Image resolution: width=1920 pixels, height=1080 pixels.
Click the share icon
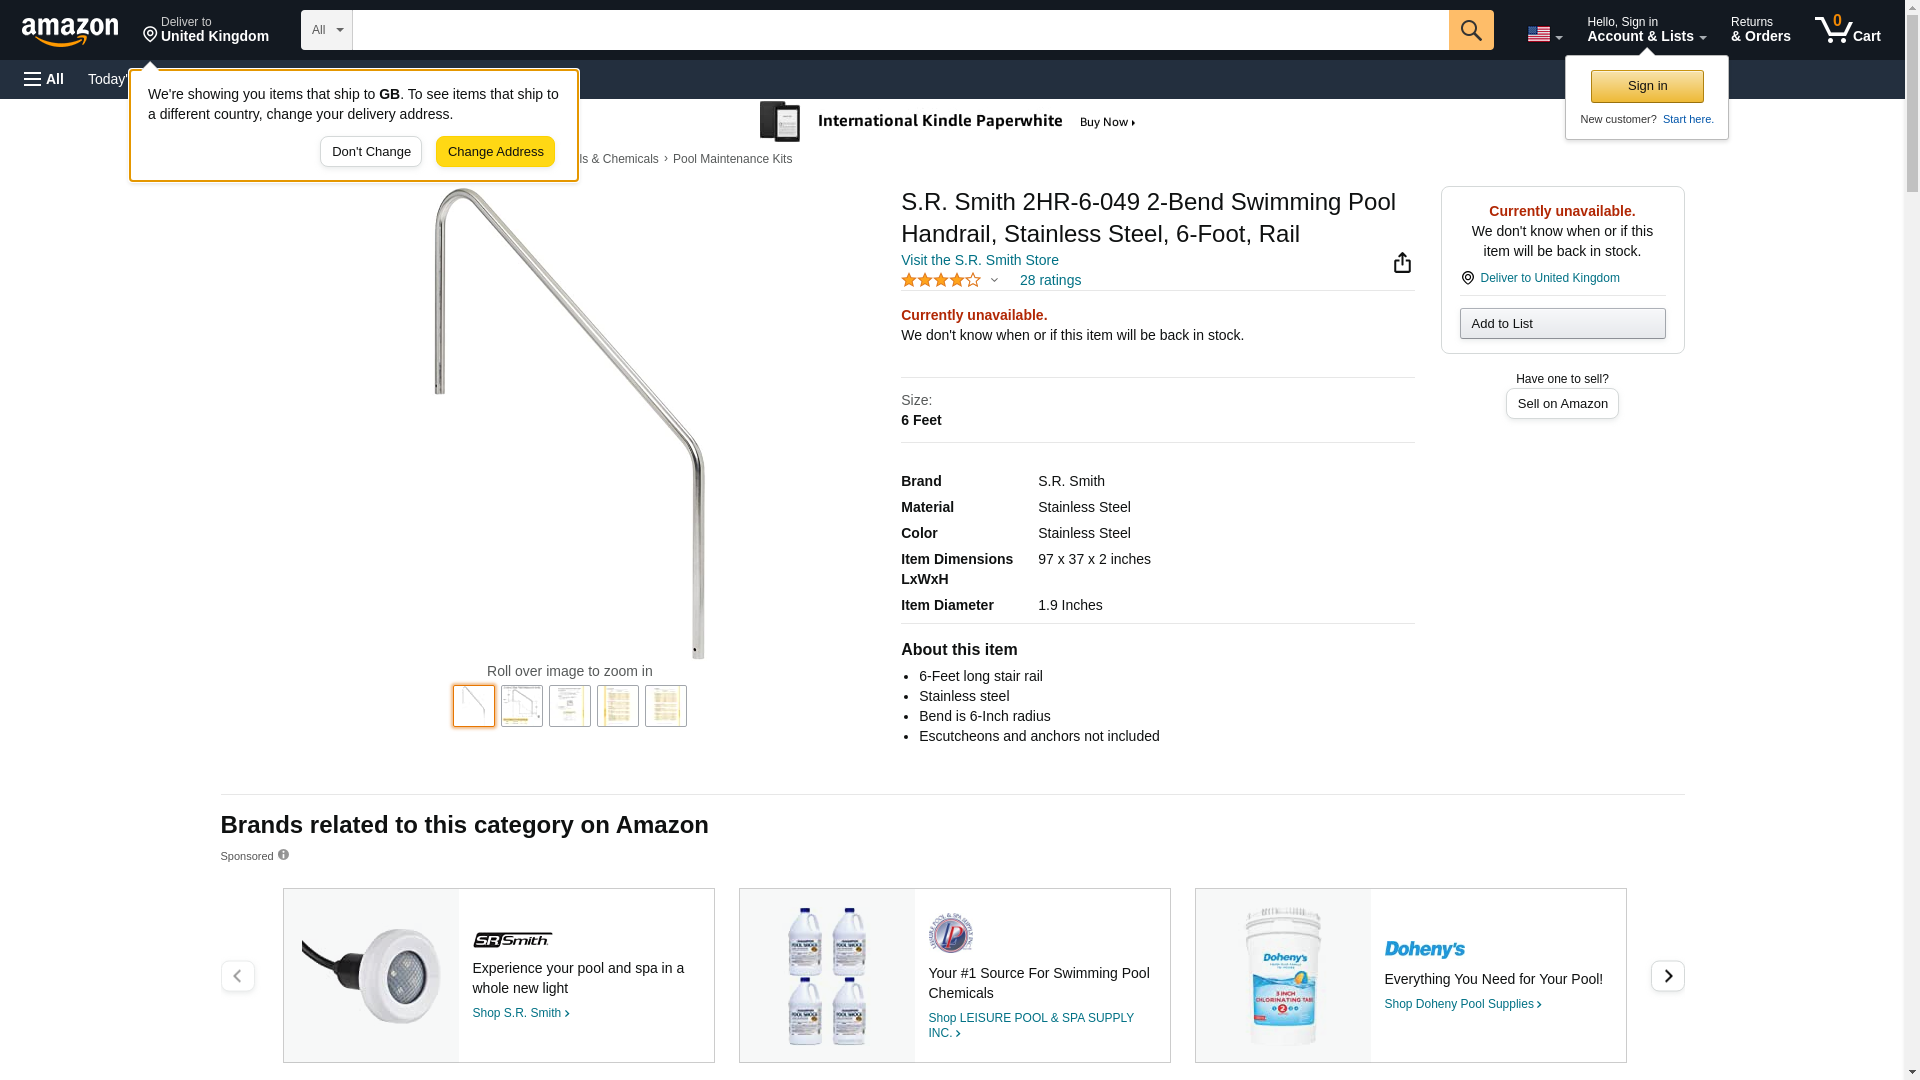tap(1402, 263)
